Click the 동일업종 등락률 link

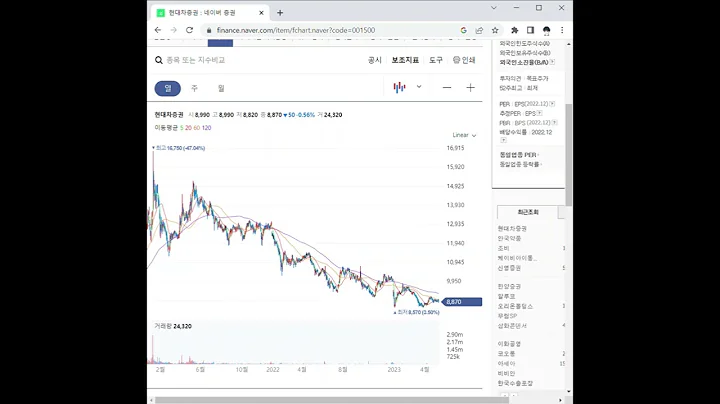coord(519,164)
